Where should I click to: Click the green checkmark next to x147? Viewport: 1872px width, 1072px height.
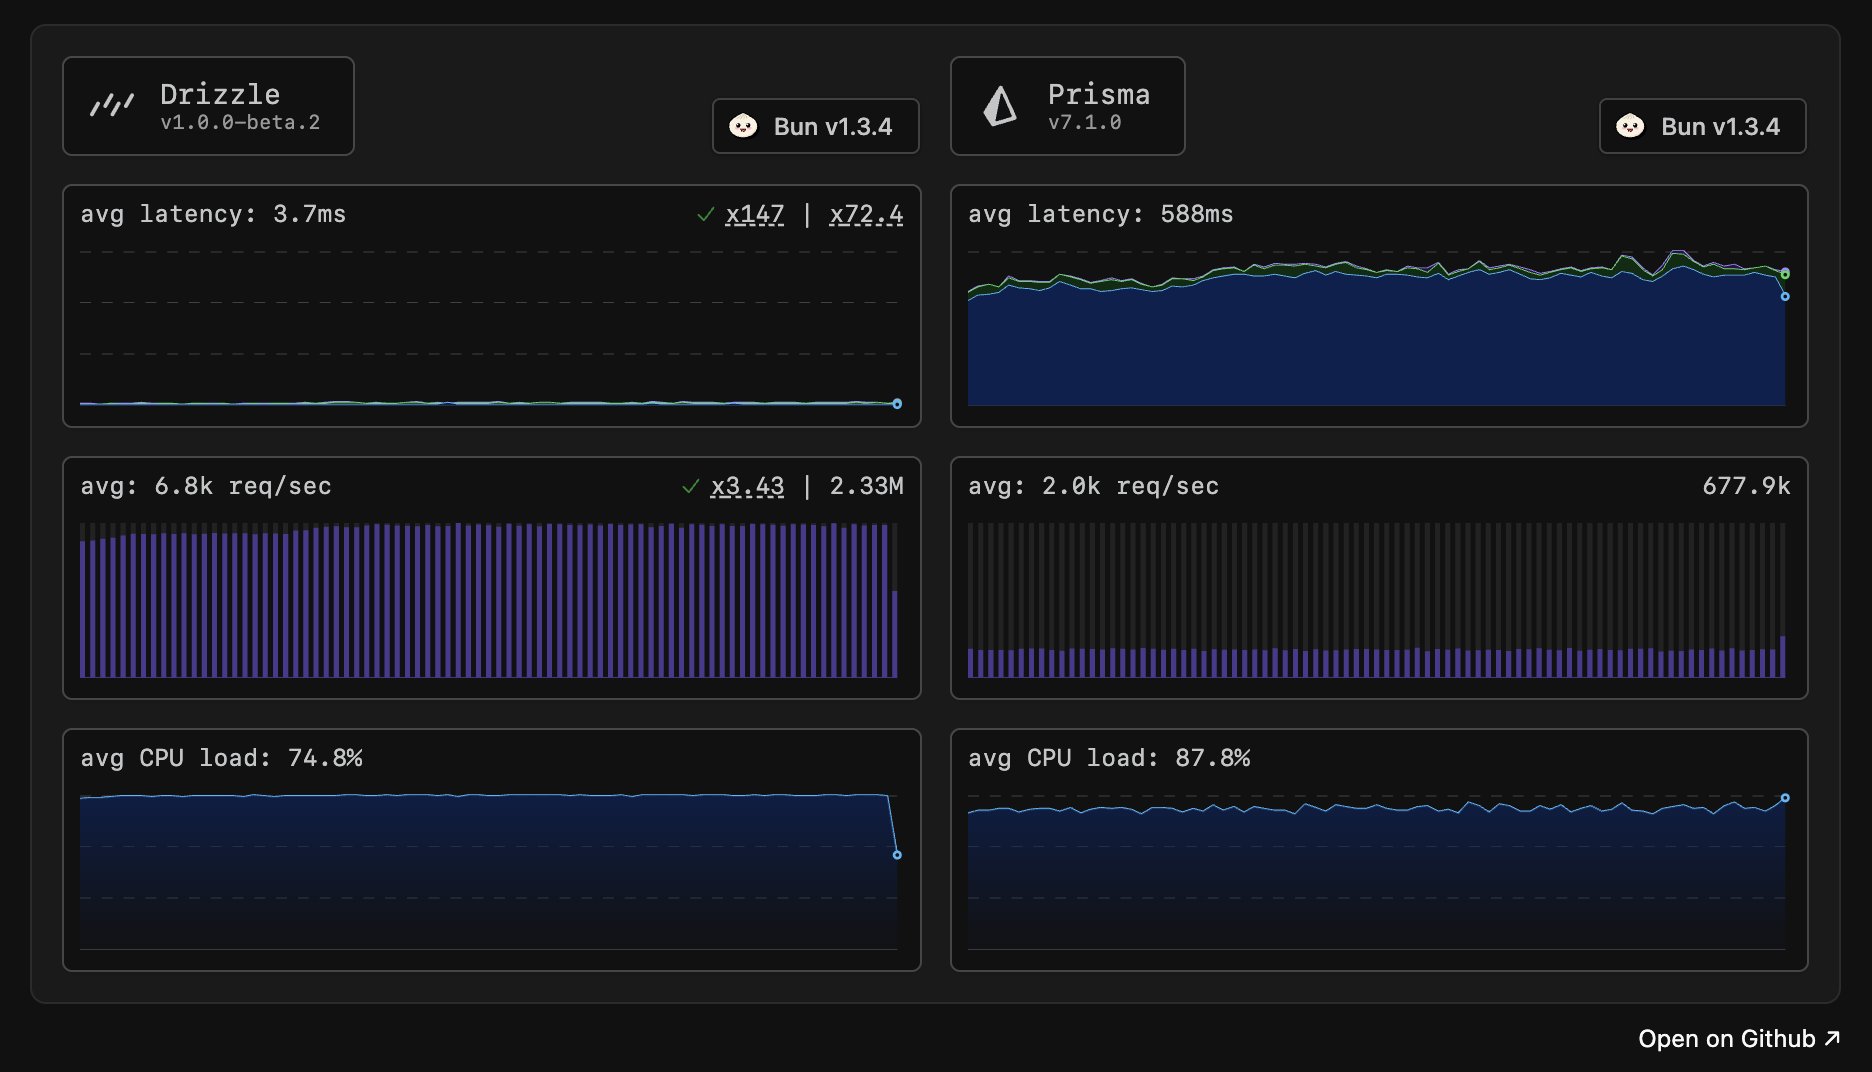(x=705, y=214)
